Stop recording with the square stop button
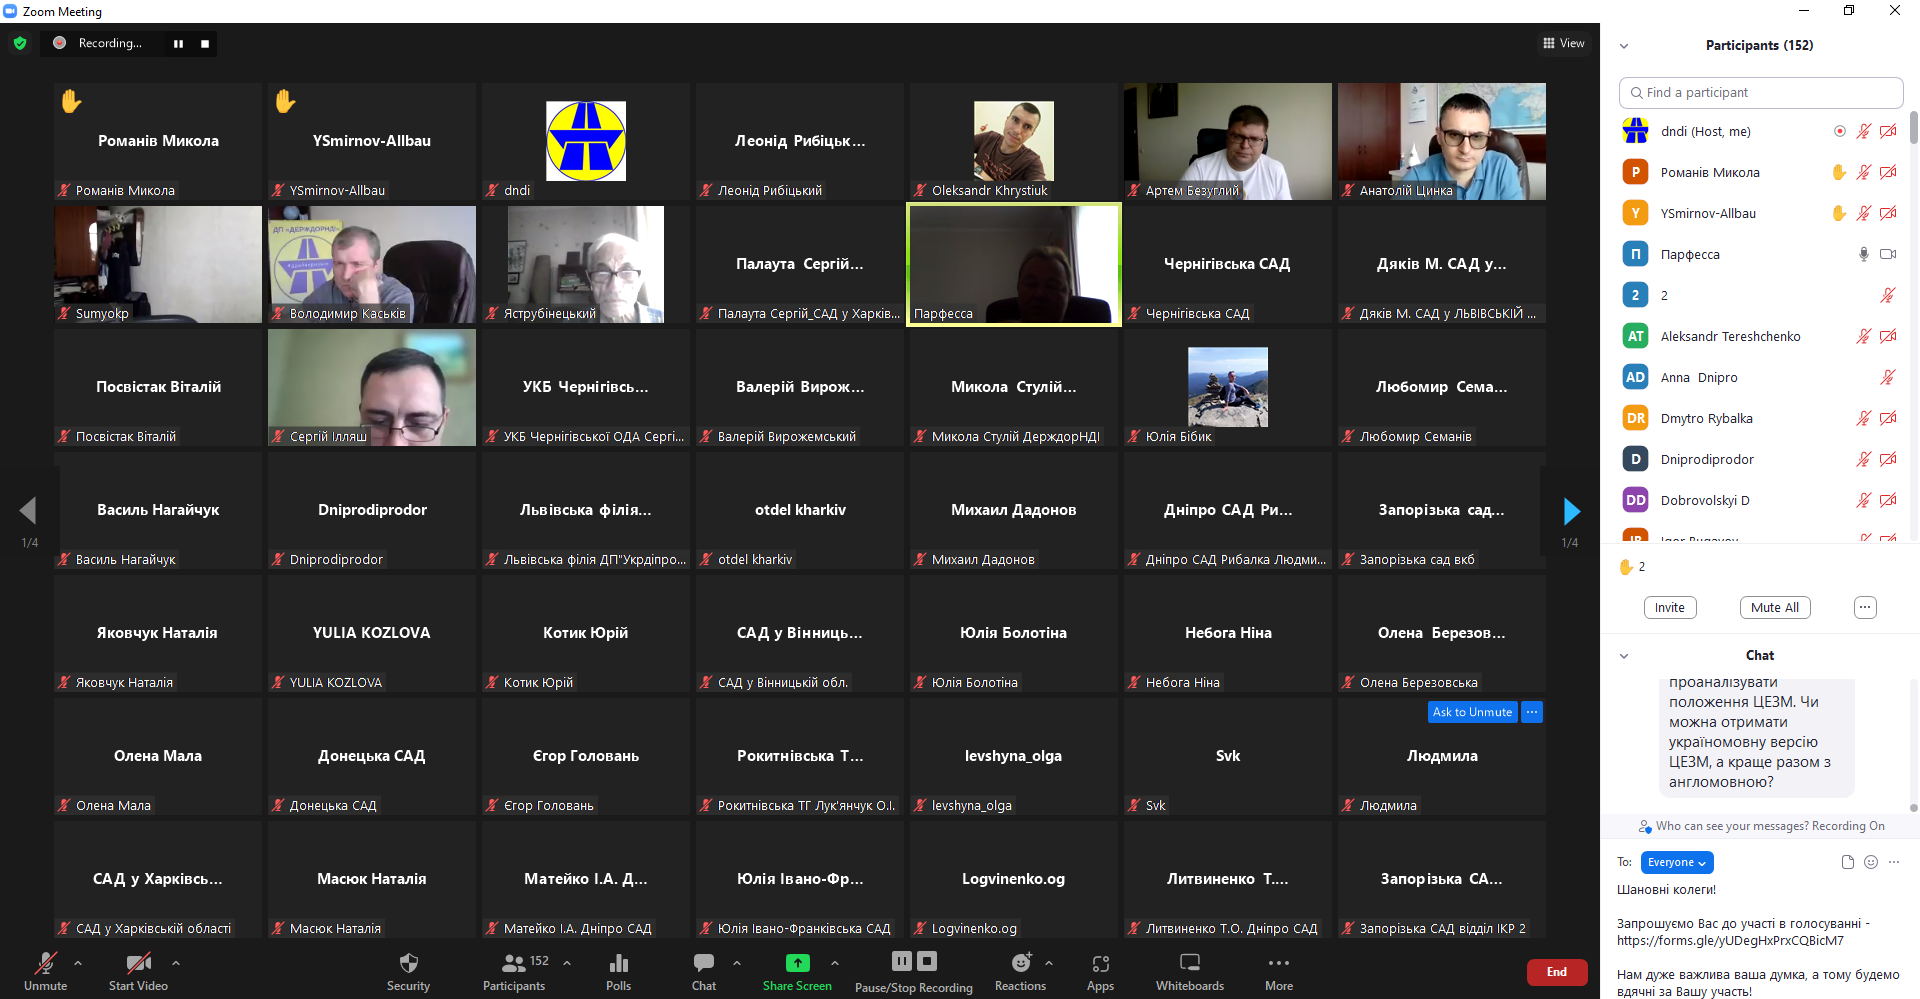The width and height of the screenshot is (1920, 999). 205,44
